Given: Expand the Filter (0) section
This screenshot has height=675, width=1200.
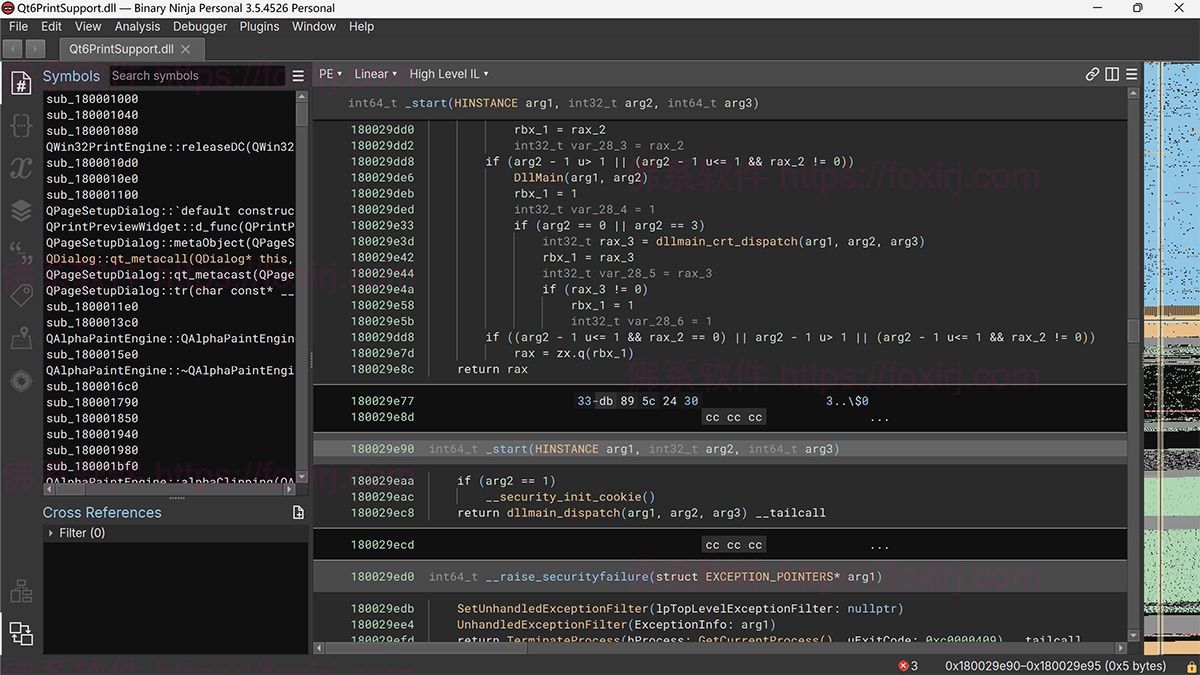Looking at the screenshot, I should coord(52,533).
